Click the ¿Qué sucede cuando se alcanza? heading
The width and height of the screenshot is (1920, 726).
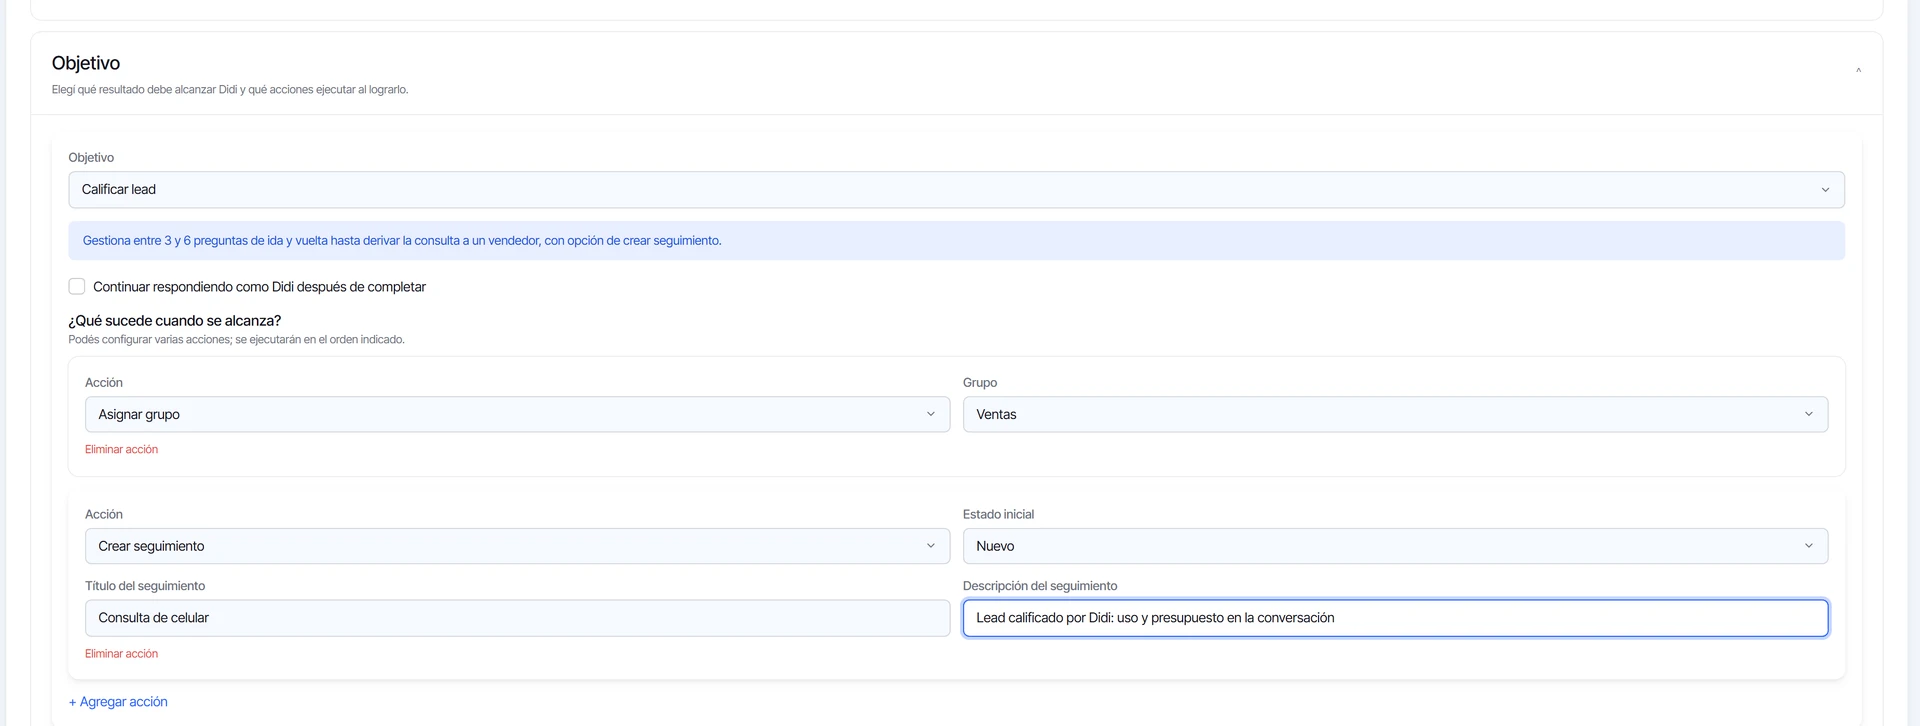175,321
